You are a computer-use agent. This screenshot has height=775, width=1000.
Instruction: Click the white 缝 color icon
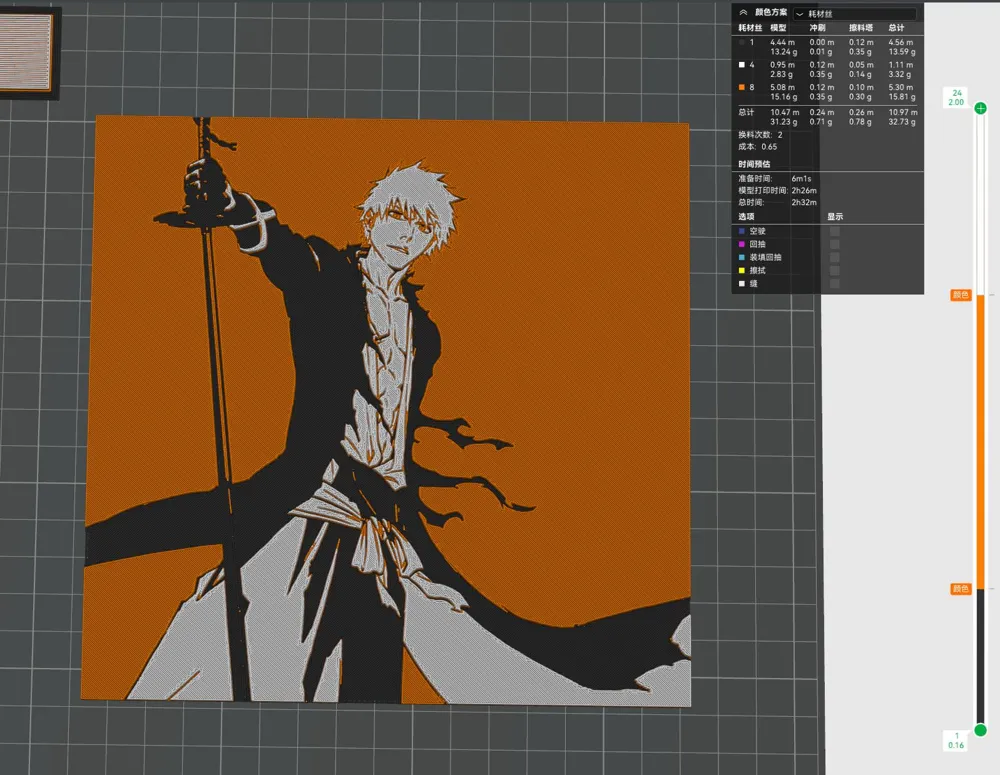click(x=742, y=284)
